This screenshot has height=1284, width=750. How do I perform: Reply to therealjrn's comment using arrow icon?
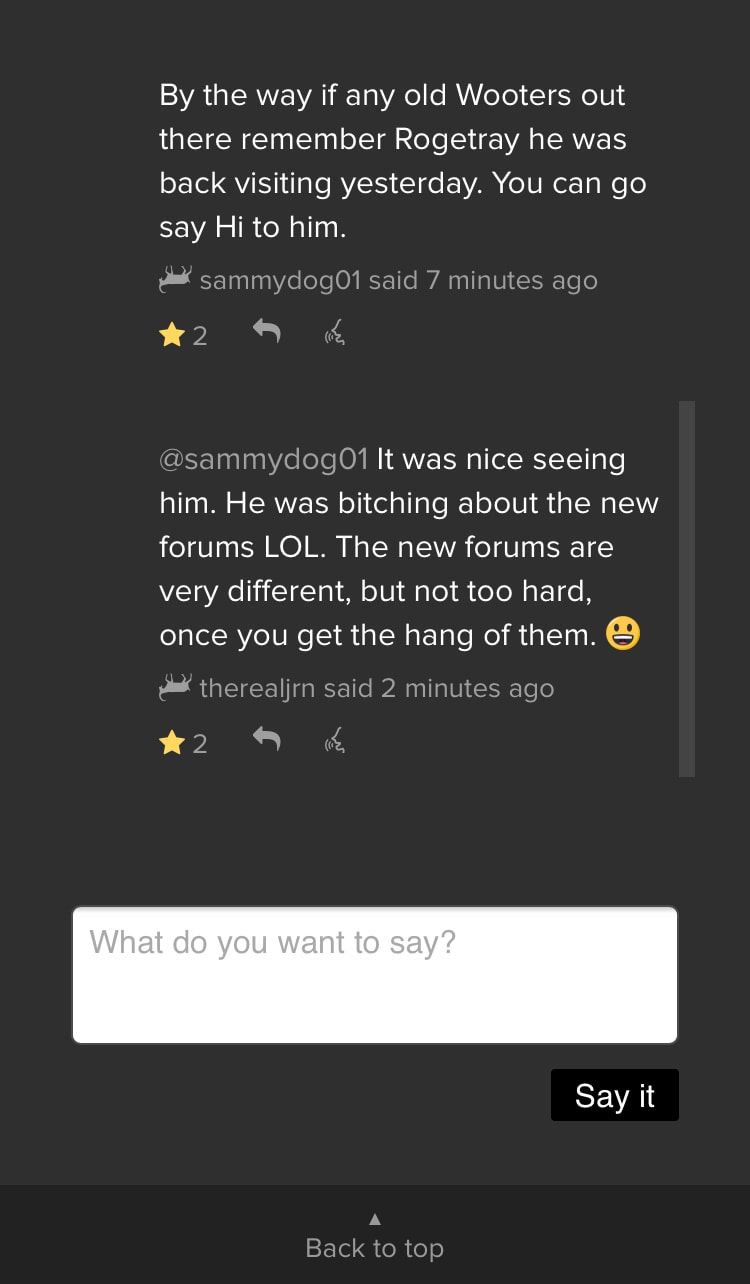pos(266,739)
